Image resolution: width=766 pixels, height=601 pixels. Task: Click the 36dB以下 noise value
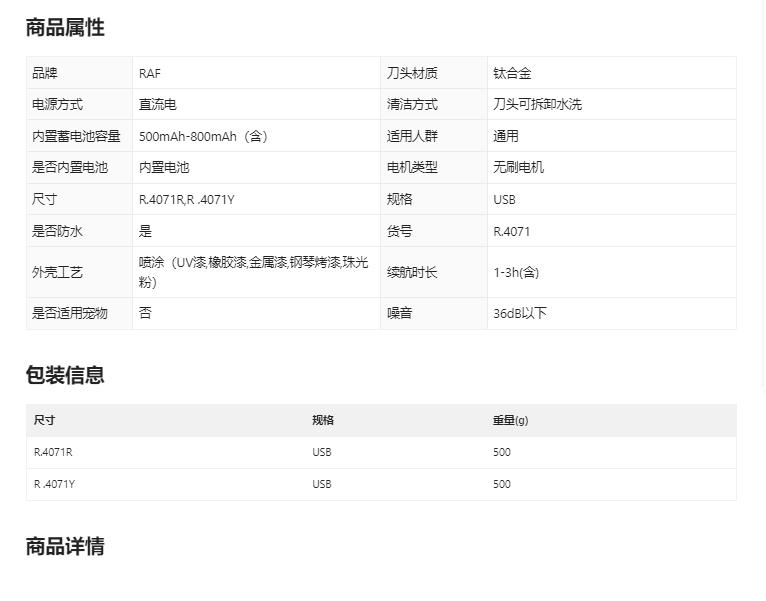pyautogui.click(x=520, y=313)
